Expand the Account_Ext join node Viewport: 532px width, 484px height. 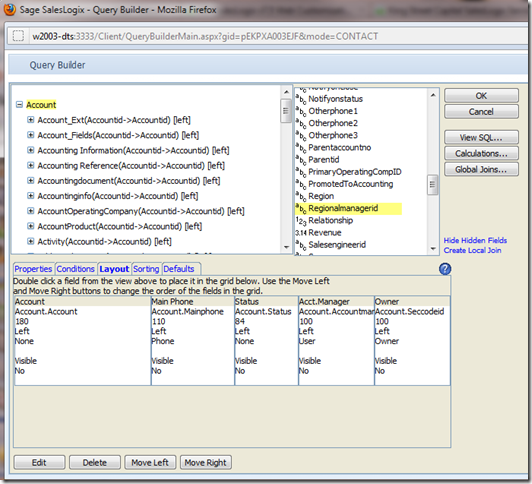[x=31, y=120]
